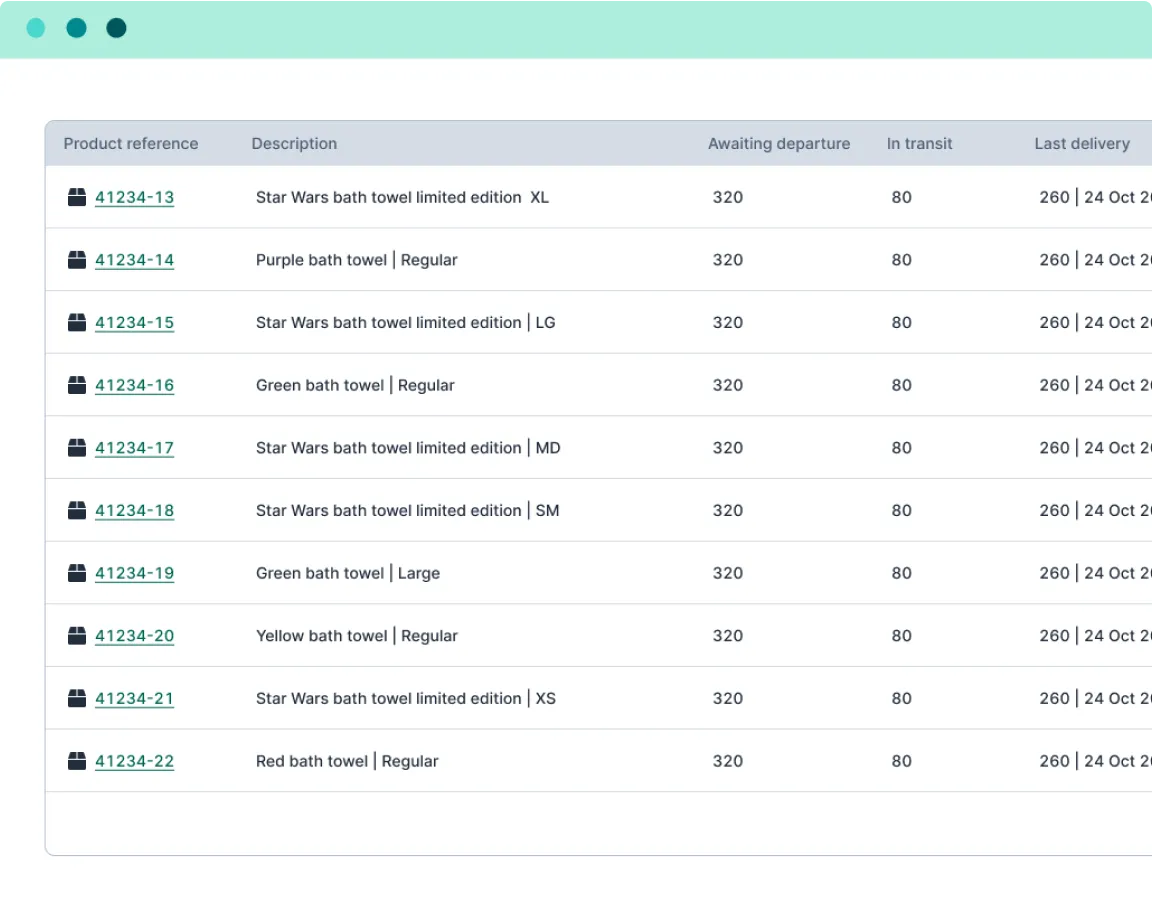Select the Green bath towel | Large description
Image resolution: width=1152 pixels, height=915 pixels.
pos(348,573)
